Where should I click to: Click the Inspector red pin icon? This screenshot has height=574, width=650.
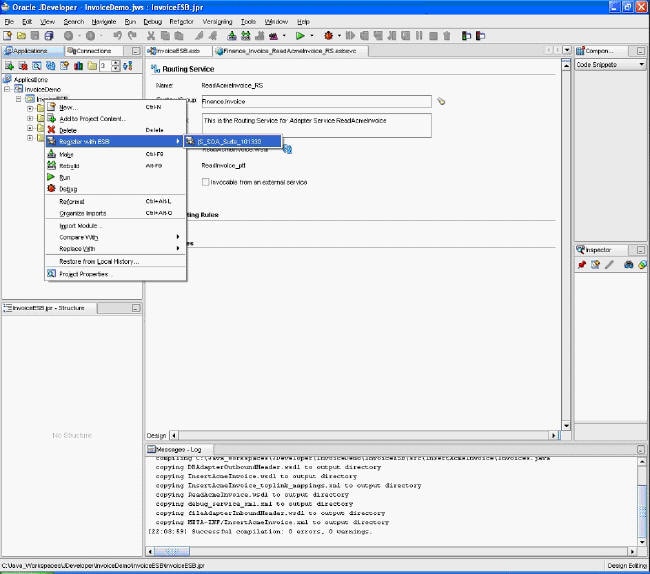click(582, 265)
